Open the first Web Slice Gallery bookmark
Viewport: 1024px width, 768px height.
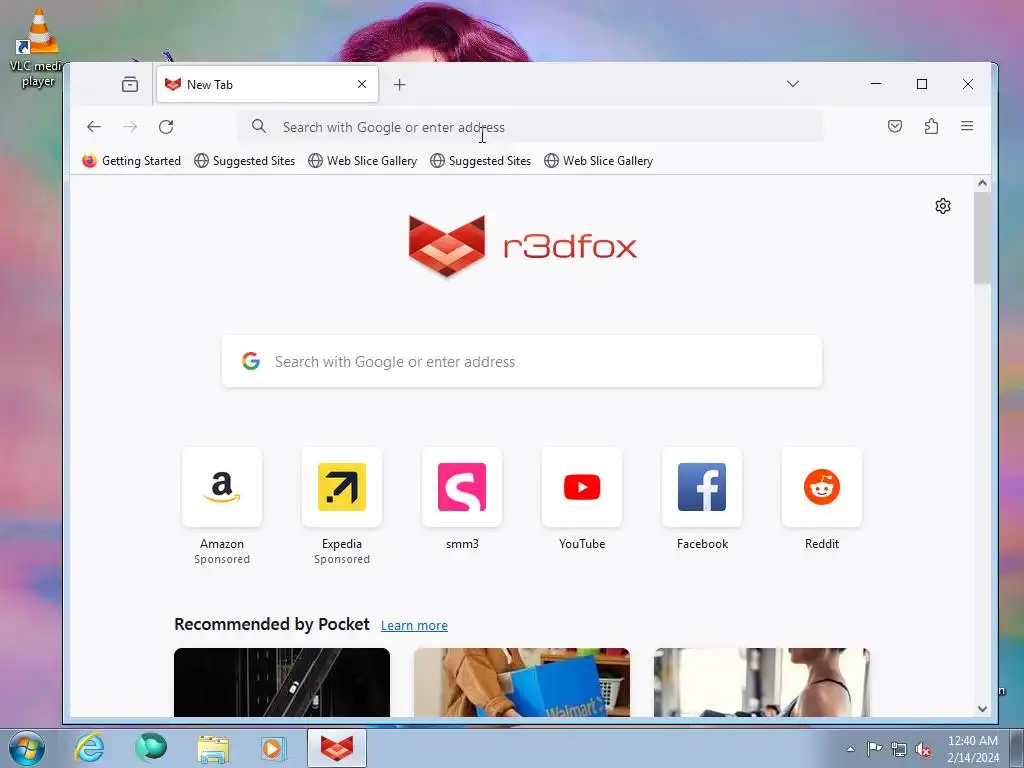coord(362,161)
